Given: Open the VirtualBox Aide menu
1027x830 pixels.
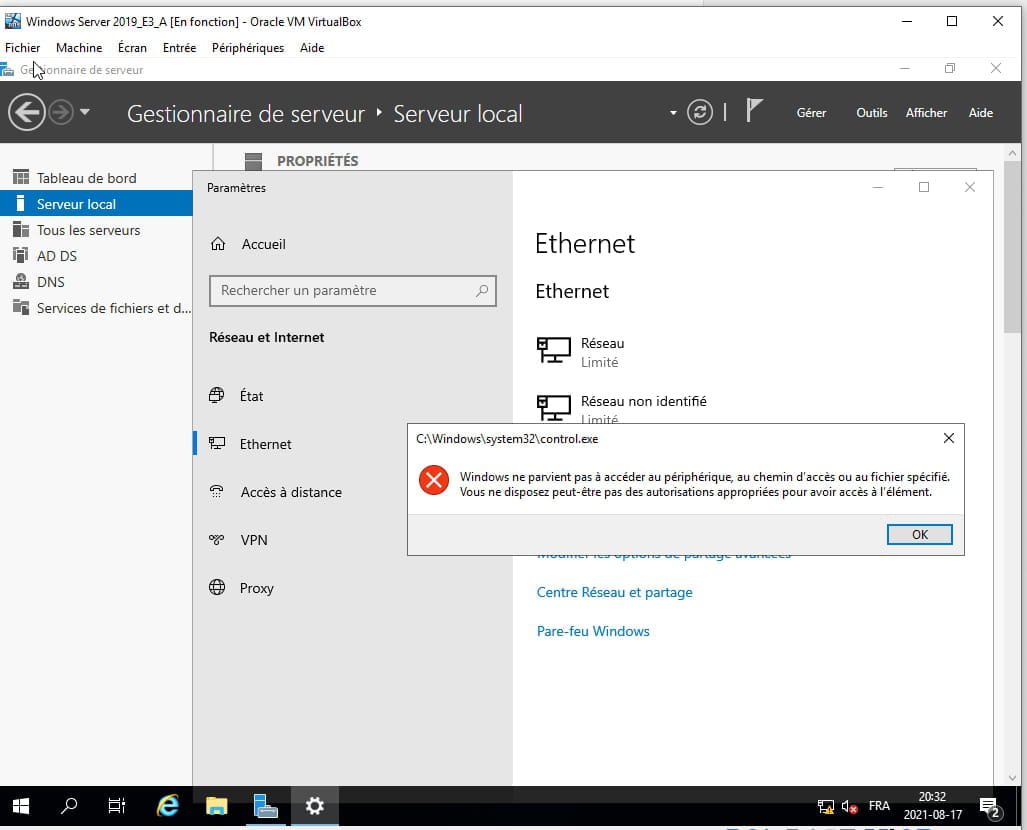Looking at the screenshot, I should coord(312,48).
